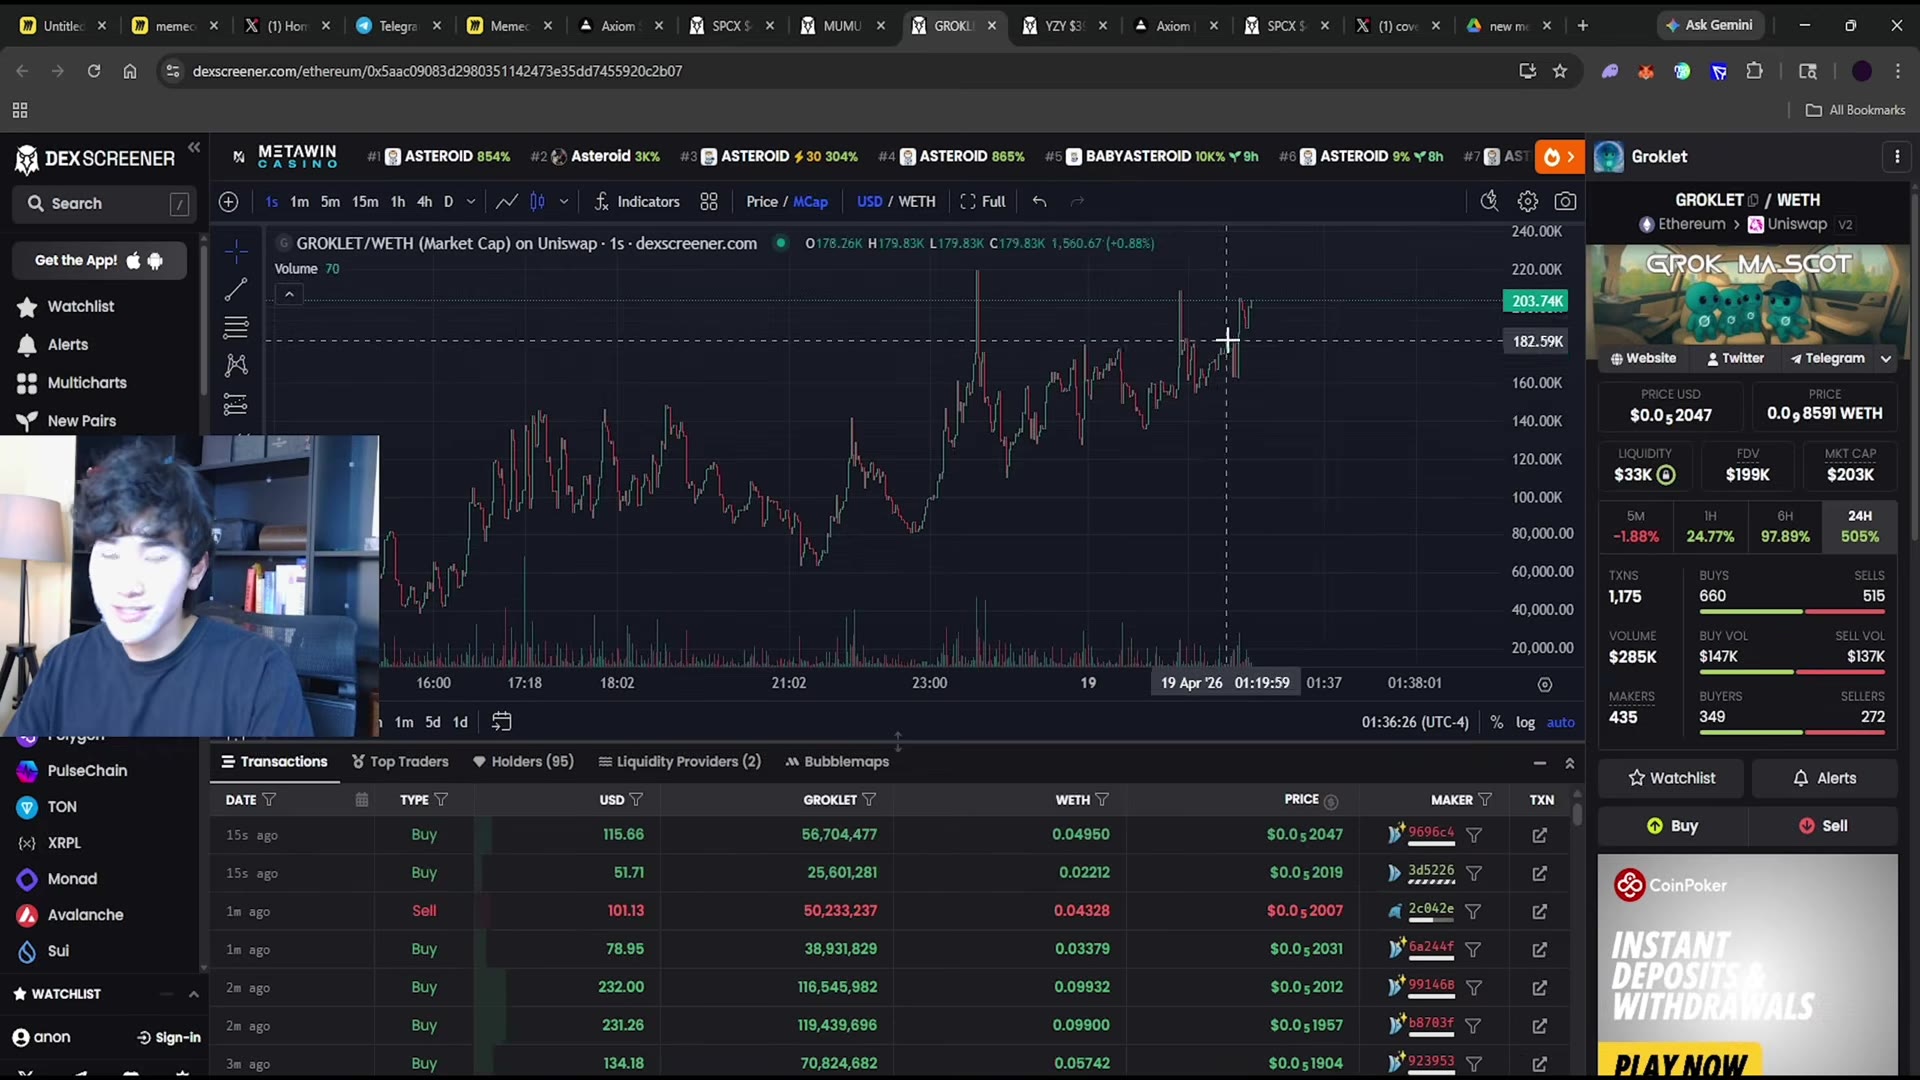Open the Twitter link for Groklet
Screen dimensions: 1920x1080
[x=1735, y=359]
